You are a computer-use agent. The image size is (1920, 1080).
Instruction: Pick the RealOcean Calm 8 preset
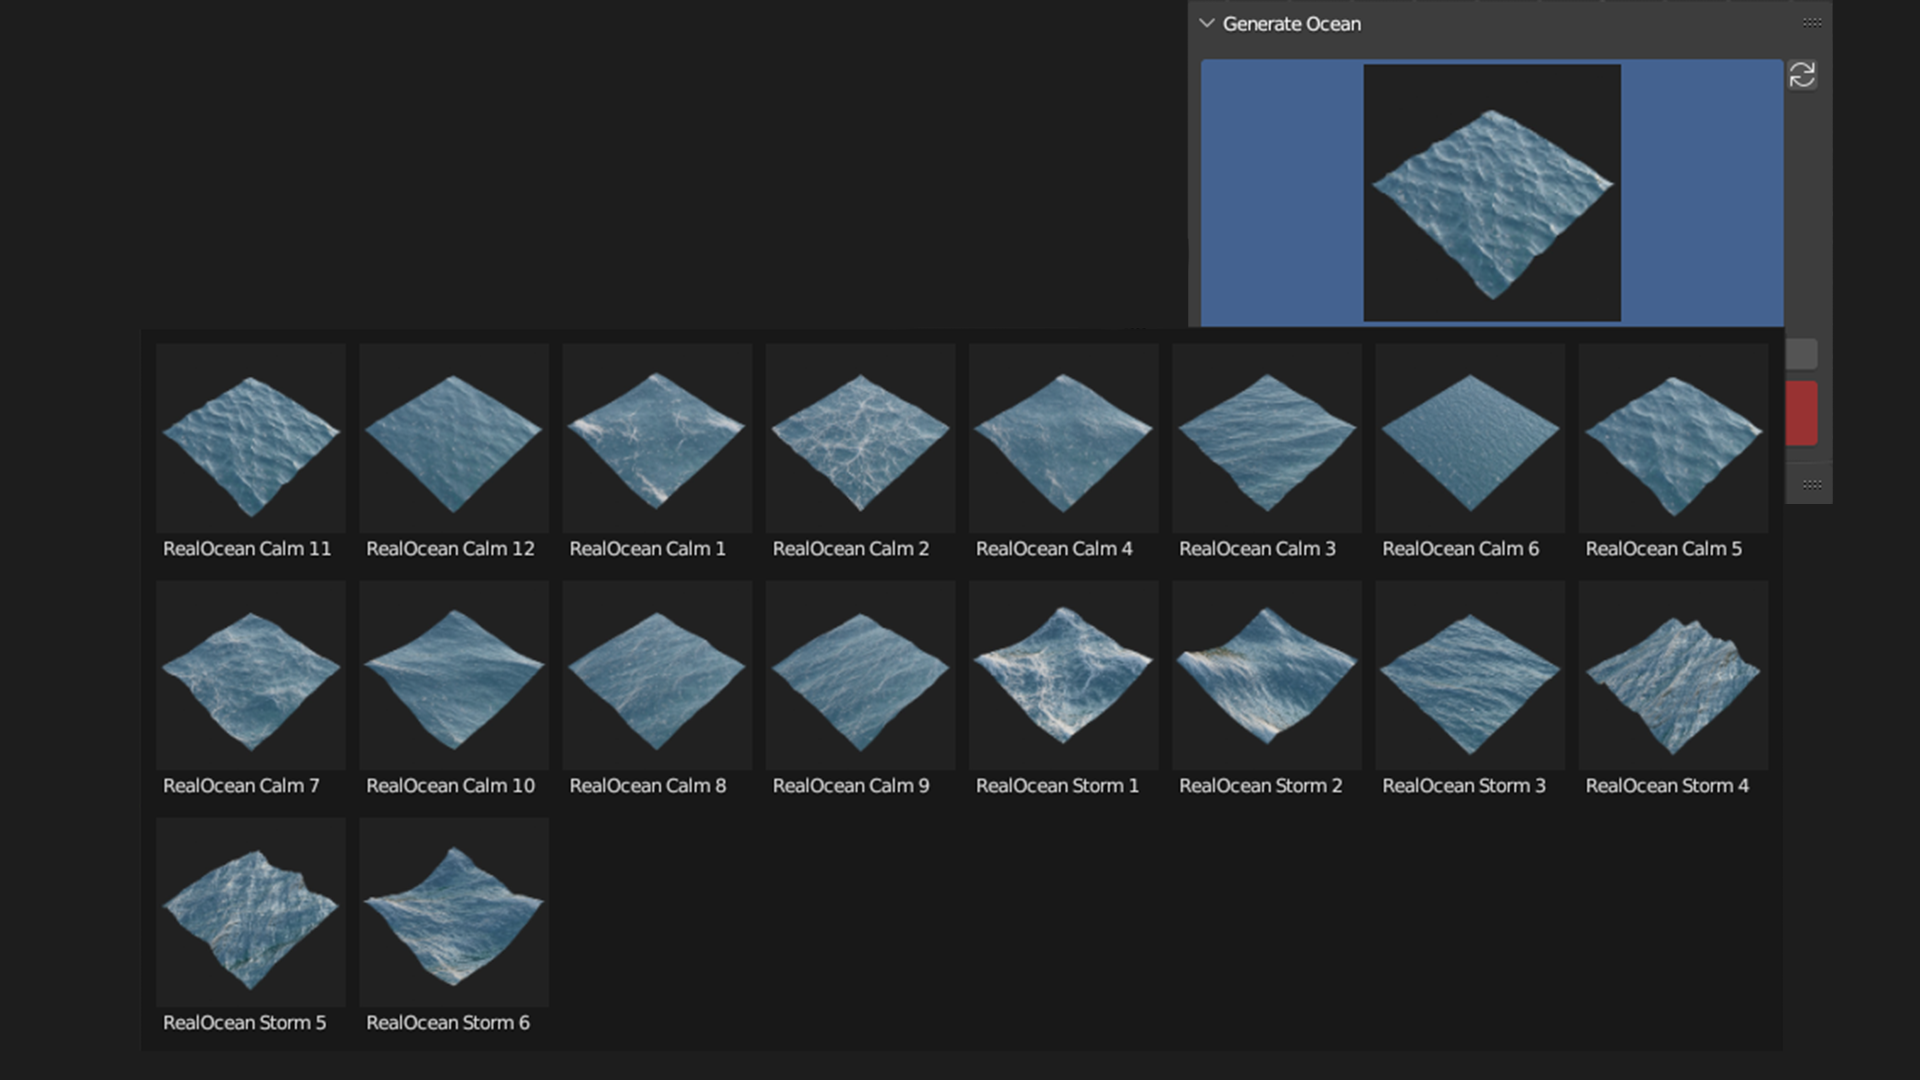point(657,675)
